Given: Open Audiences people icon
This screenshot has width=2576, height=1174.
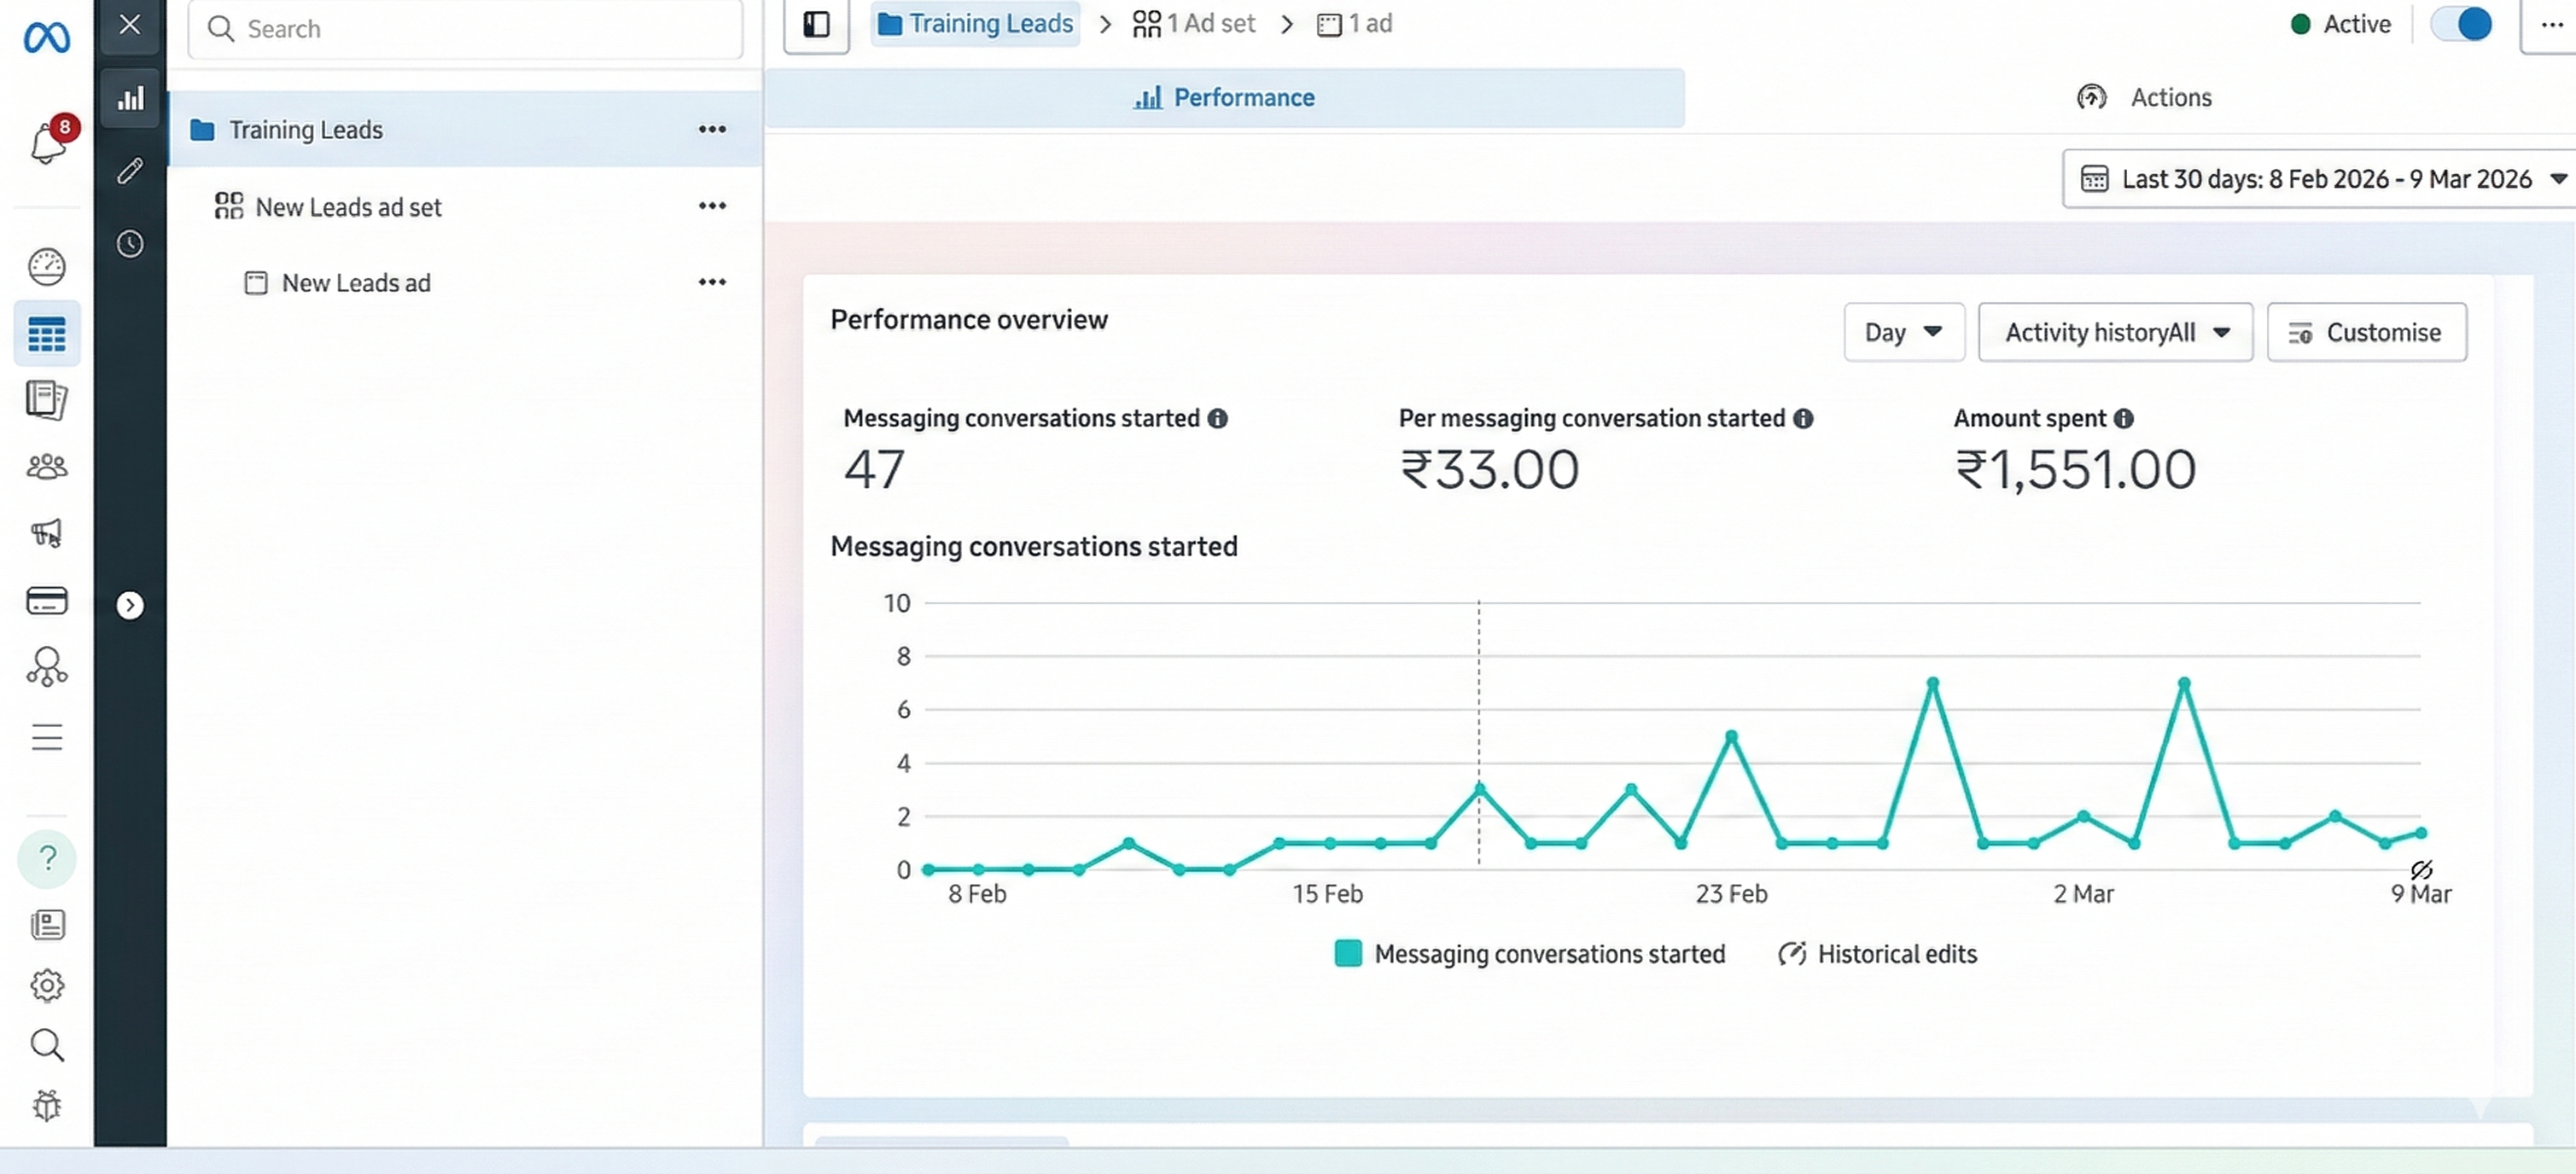Looking at the screenshot, I should (47, 466).
